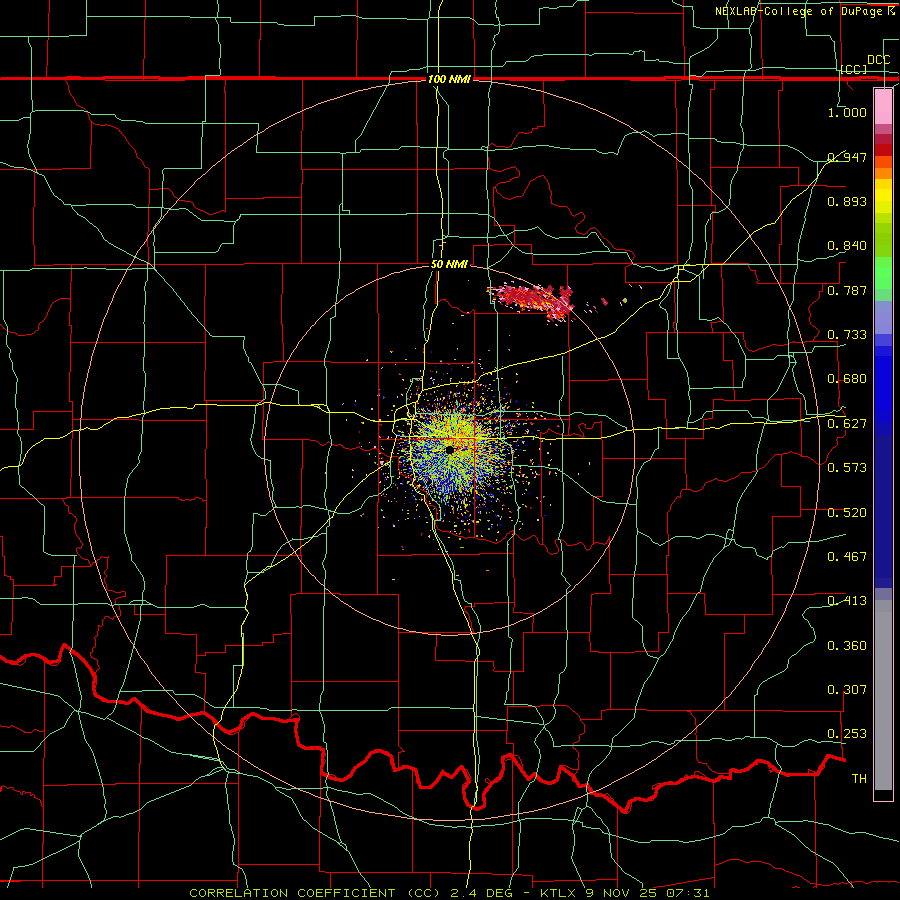Click the 0.893 legend value
Screen dimensions: 900x900
click(847, 201)
